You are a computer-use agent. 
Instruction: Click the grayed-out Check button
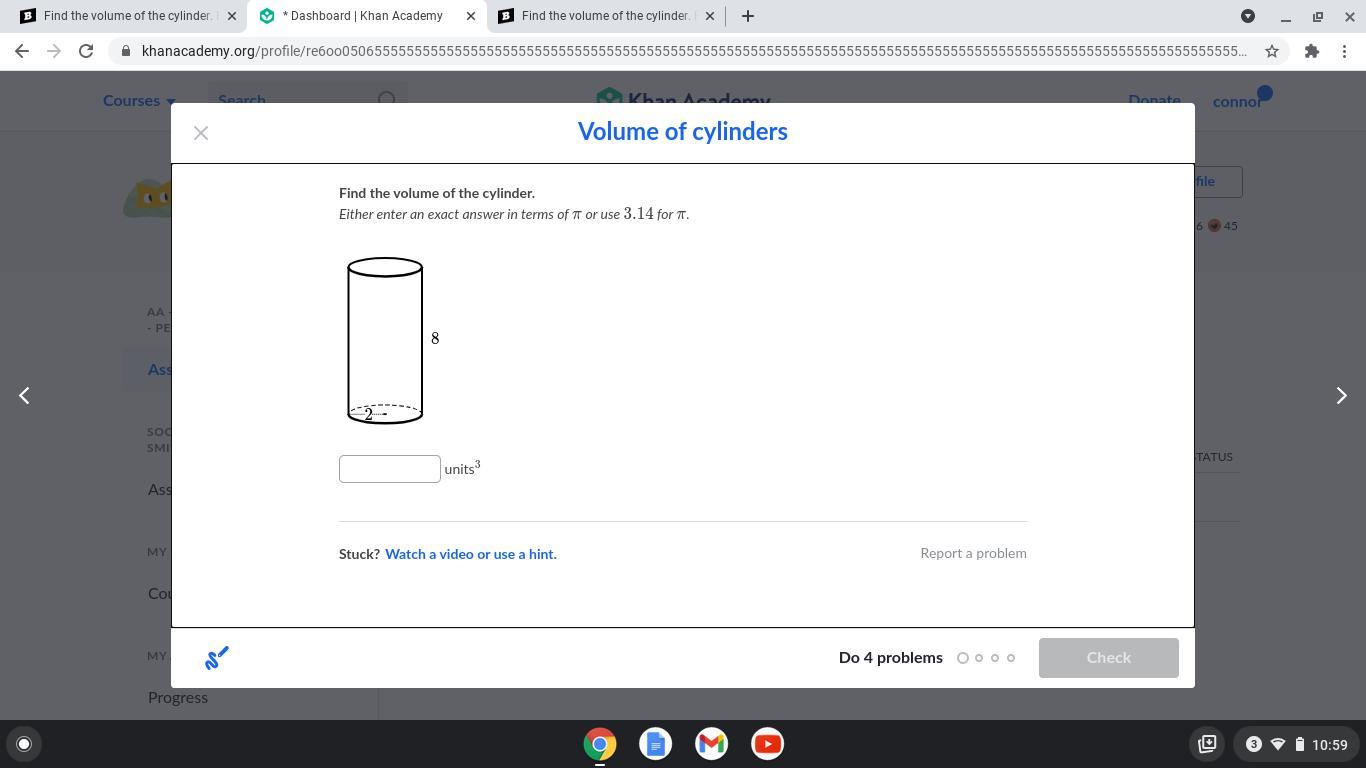[1108, 658]
